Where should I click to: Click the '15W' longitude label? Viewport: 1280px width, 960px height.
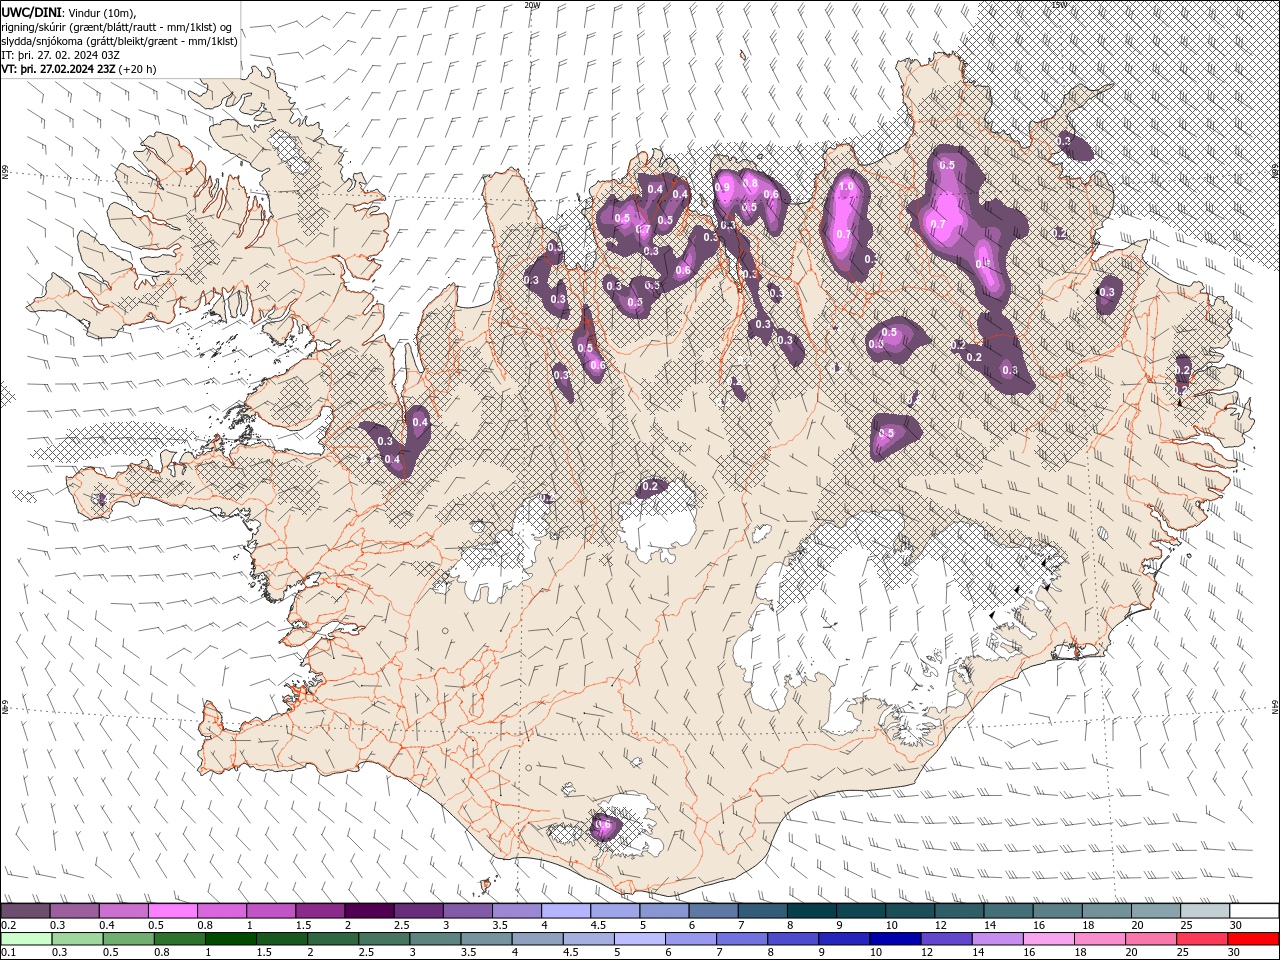pos(1059,5)
